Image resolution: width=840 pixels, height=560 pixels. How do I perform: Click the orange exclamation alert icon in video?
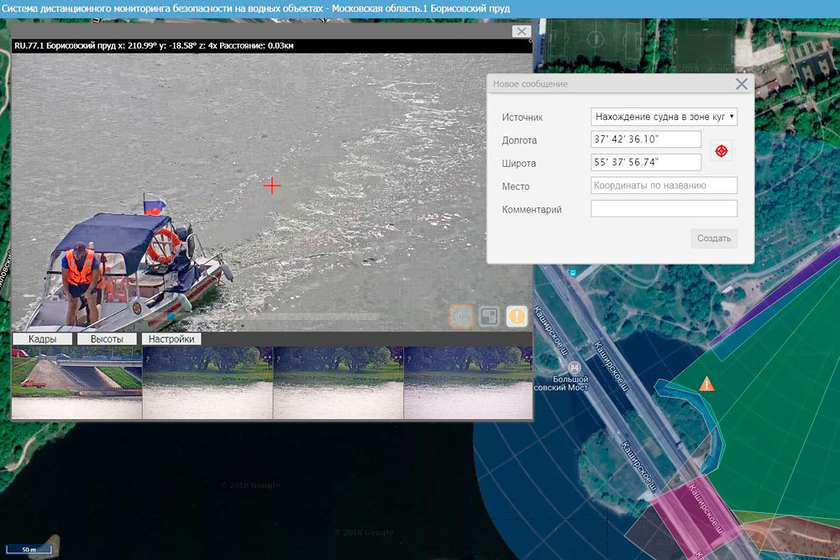click(516, 316)
